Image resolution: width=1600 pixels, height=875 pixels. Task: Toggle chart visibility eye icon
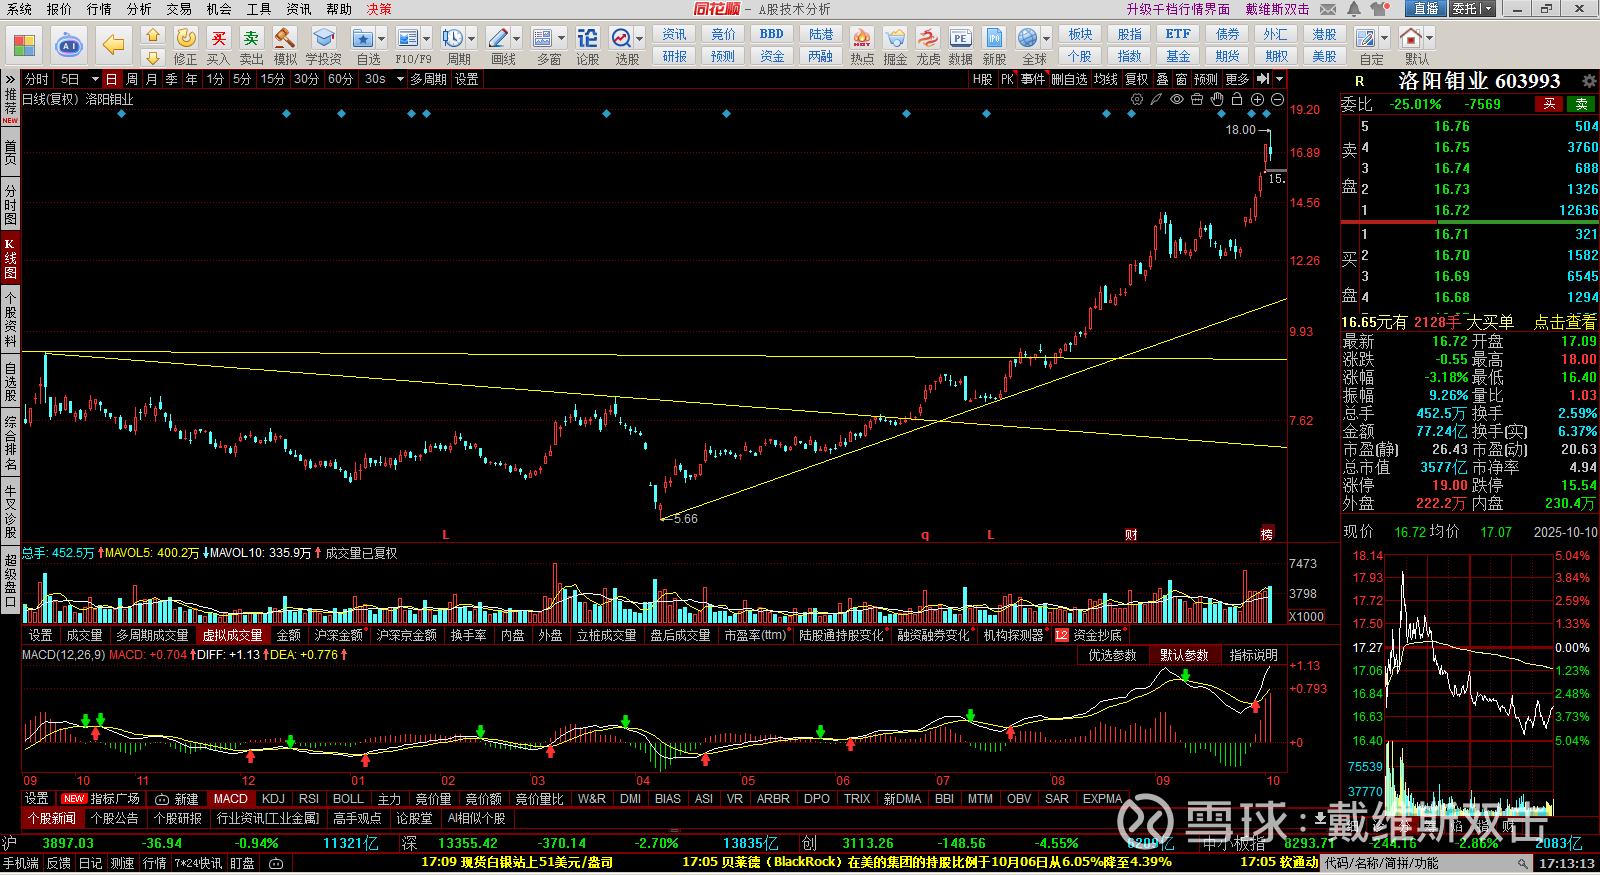coord(1177,100)
